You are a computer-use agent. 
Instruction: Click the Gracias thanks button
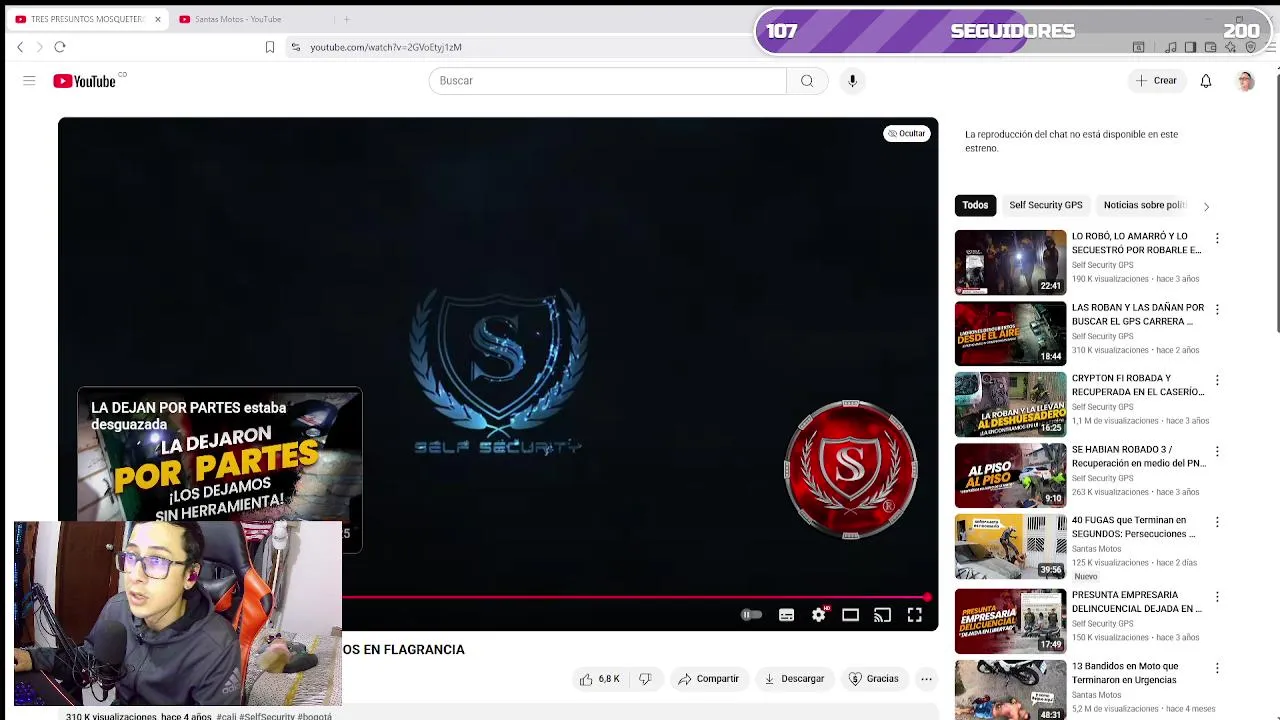pos(874,679)
